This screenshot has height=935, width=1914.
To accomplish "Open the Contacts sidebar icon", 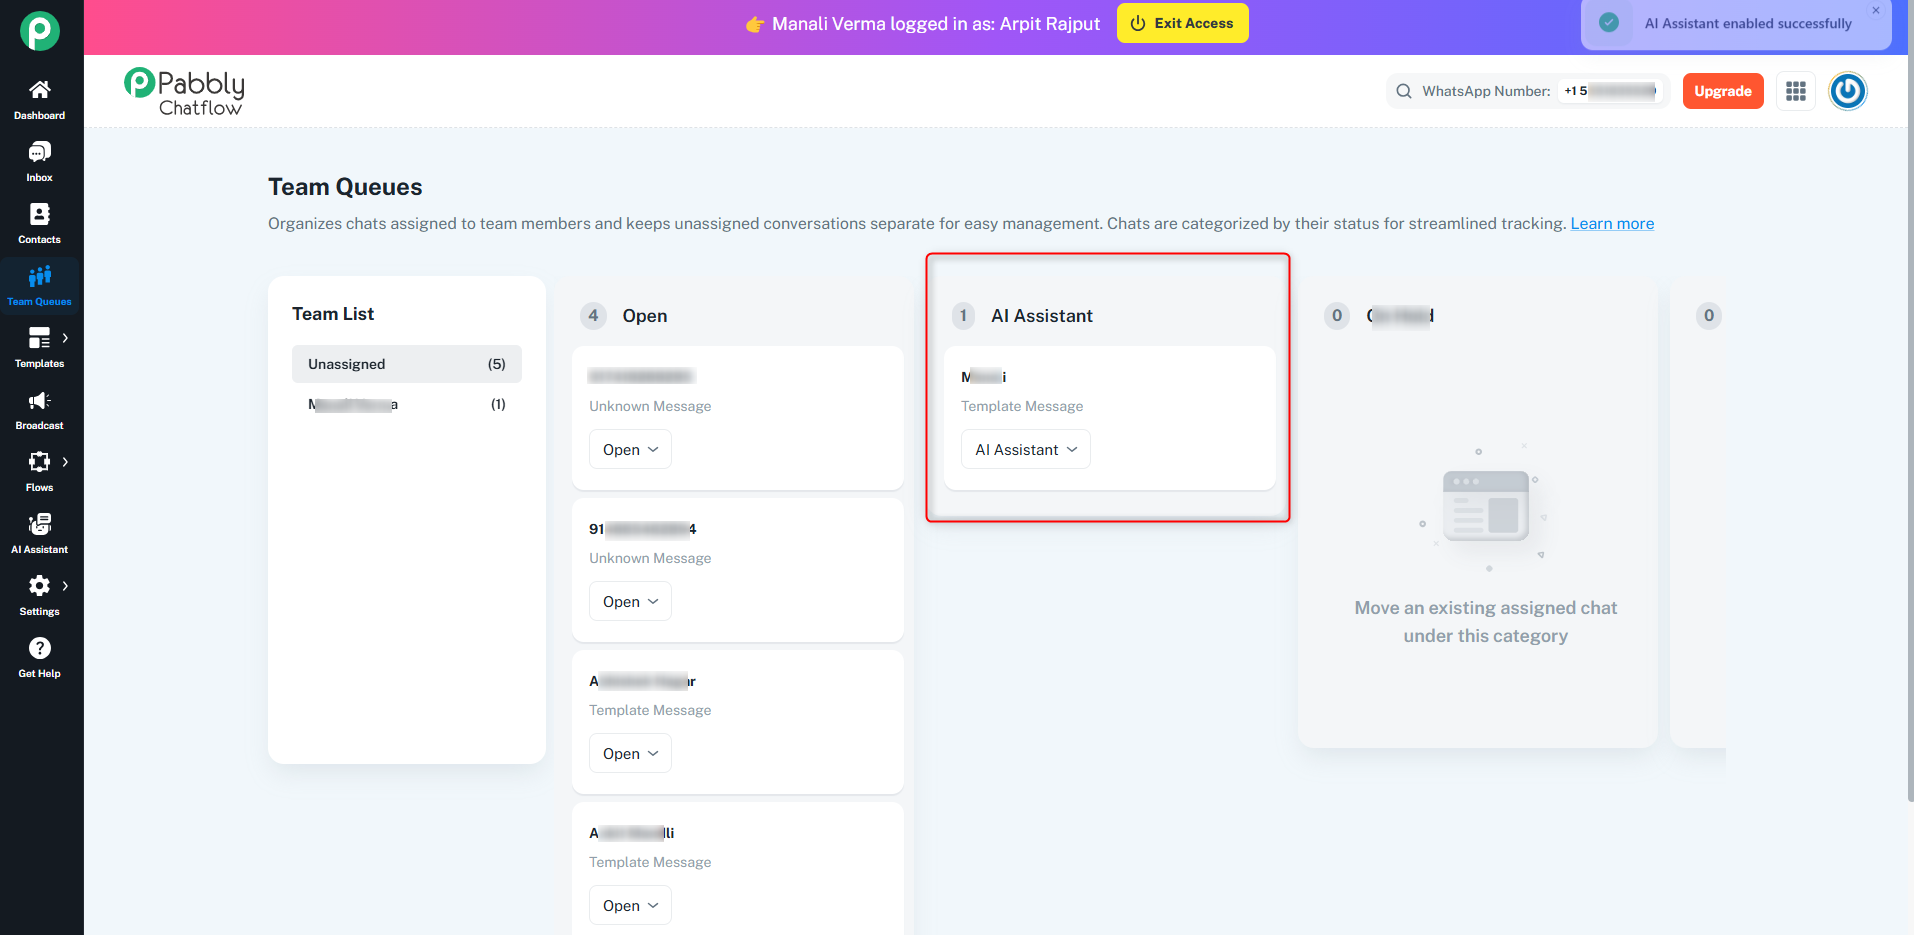I will click(40, 214).
